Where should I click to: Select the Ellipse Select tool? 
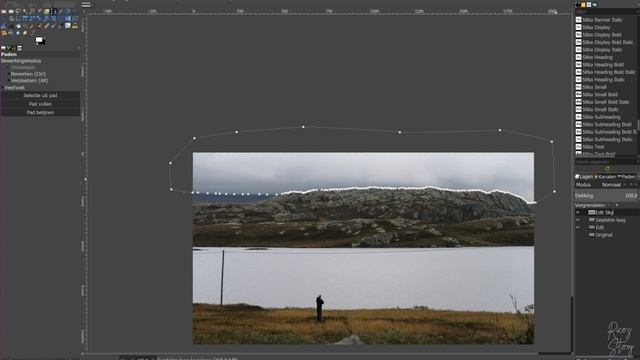[x=11, y=11]
